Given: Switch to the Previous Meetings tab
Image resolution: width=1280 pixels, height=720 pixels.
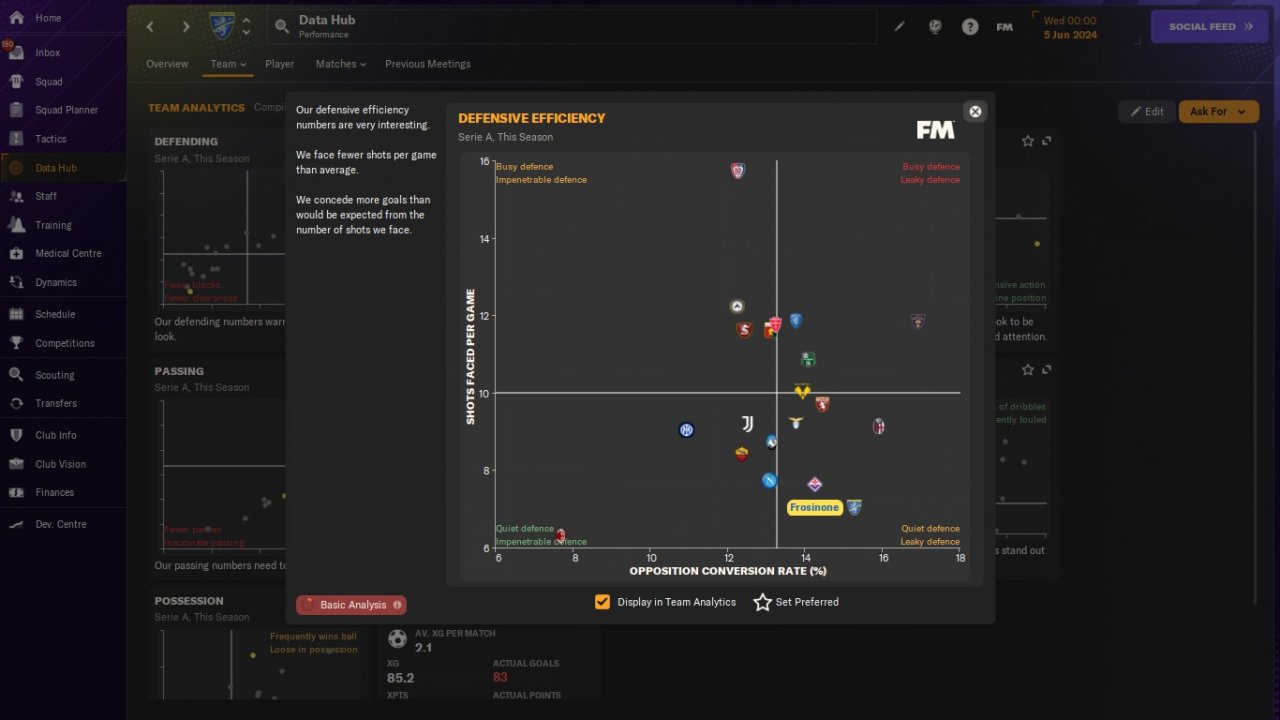Looking at the screenshot, I should point(428,64).
